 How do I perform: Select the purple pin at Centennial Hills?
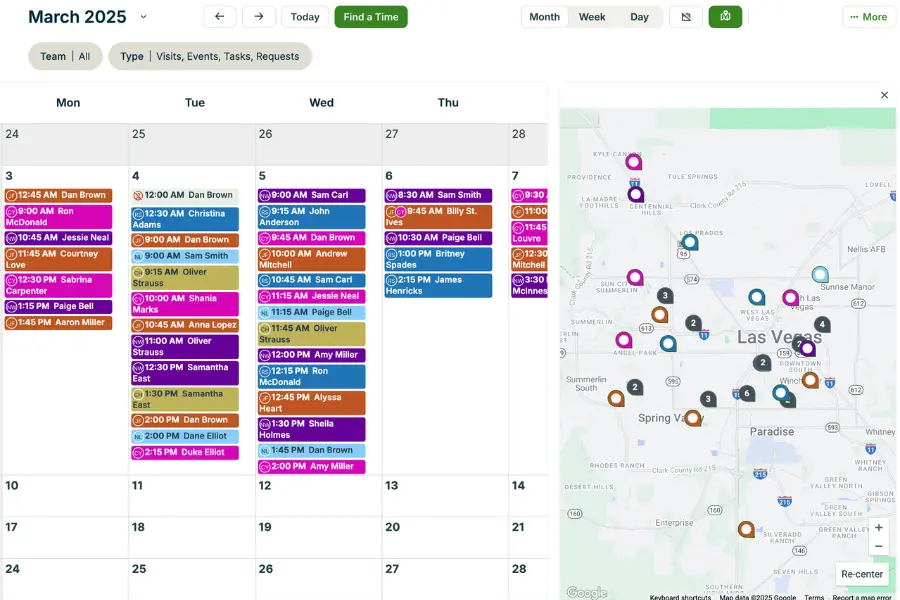point(635,195)
